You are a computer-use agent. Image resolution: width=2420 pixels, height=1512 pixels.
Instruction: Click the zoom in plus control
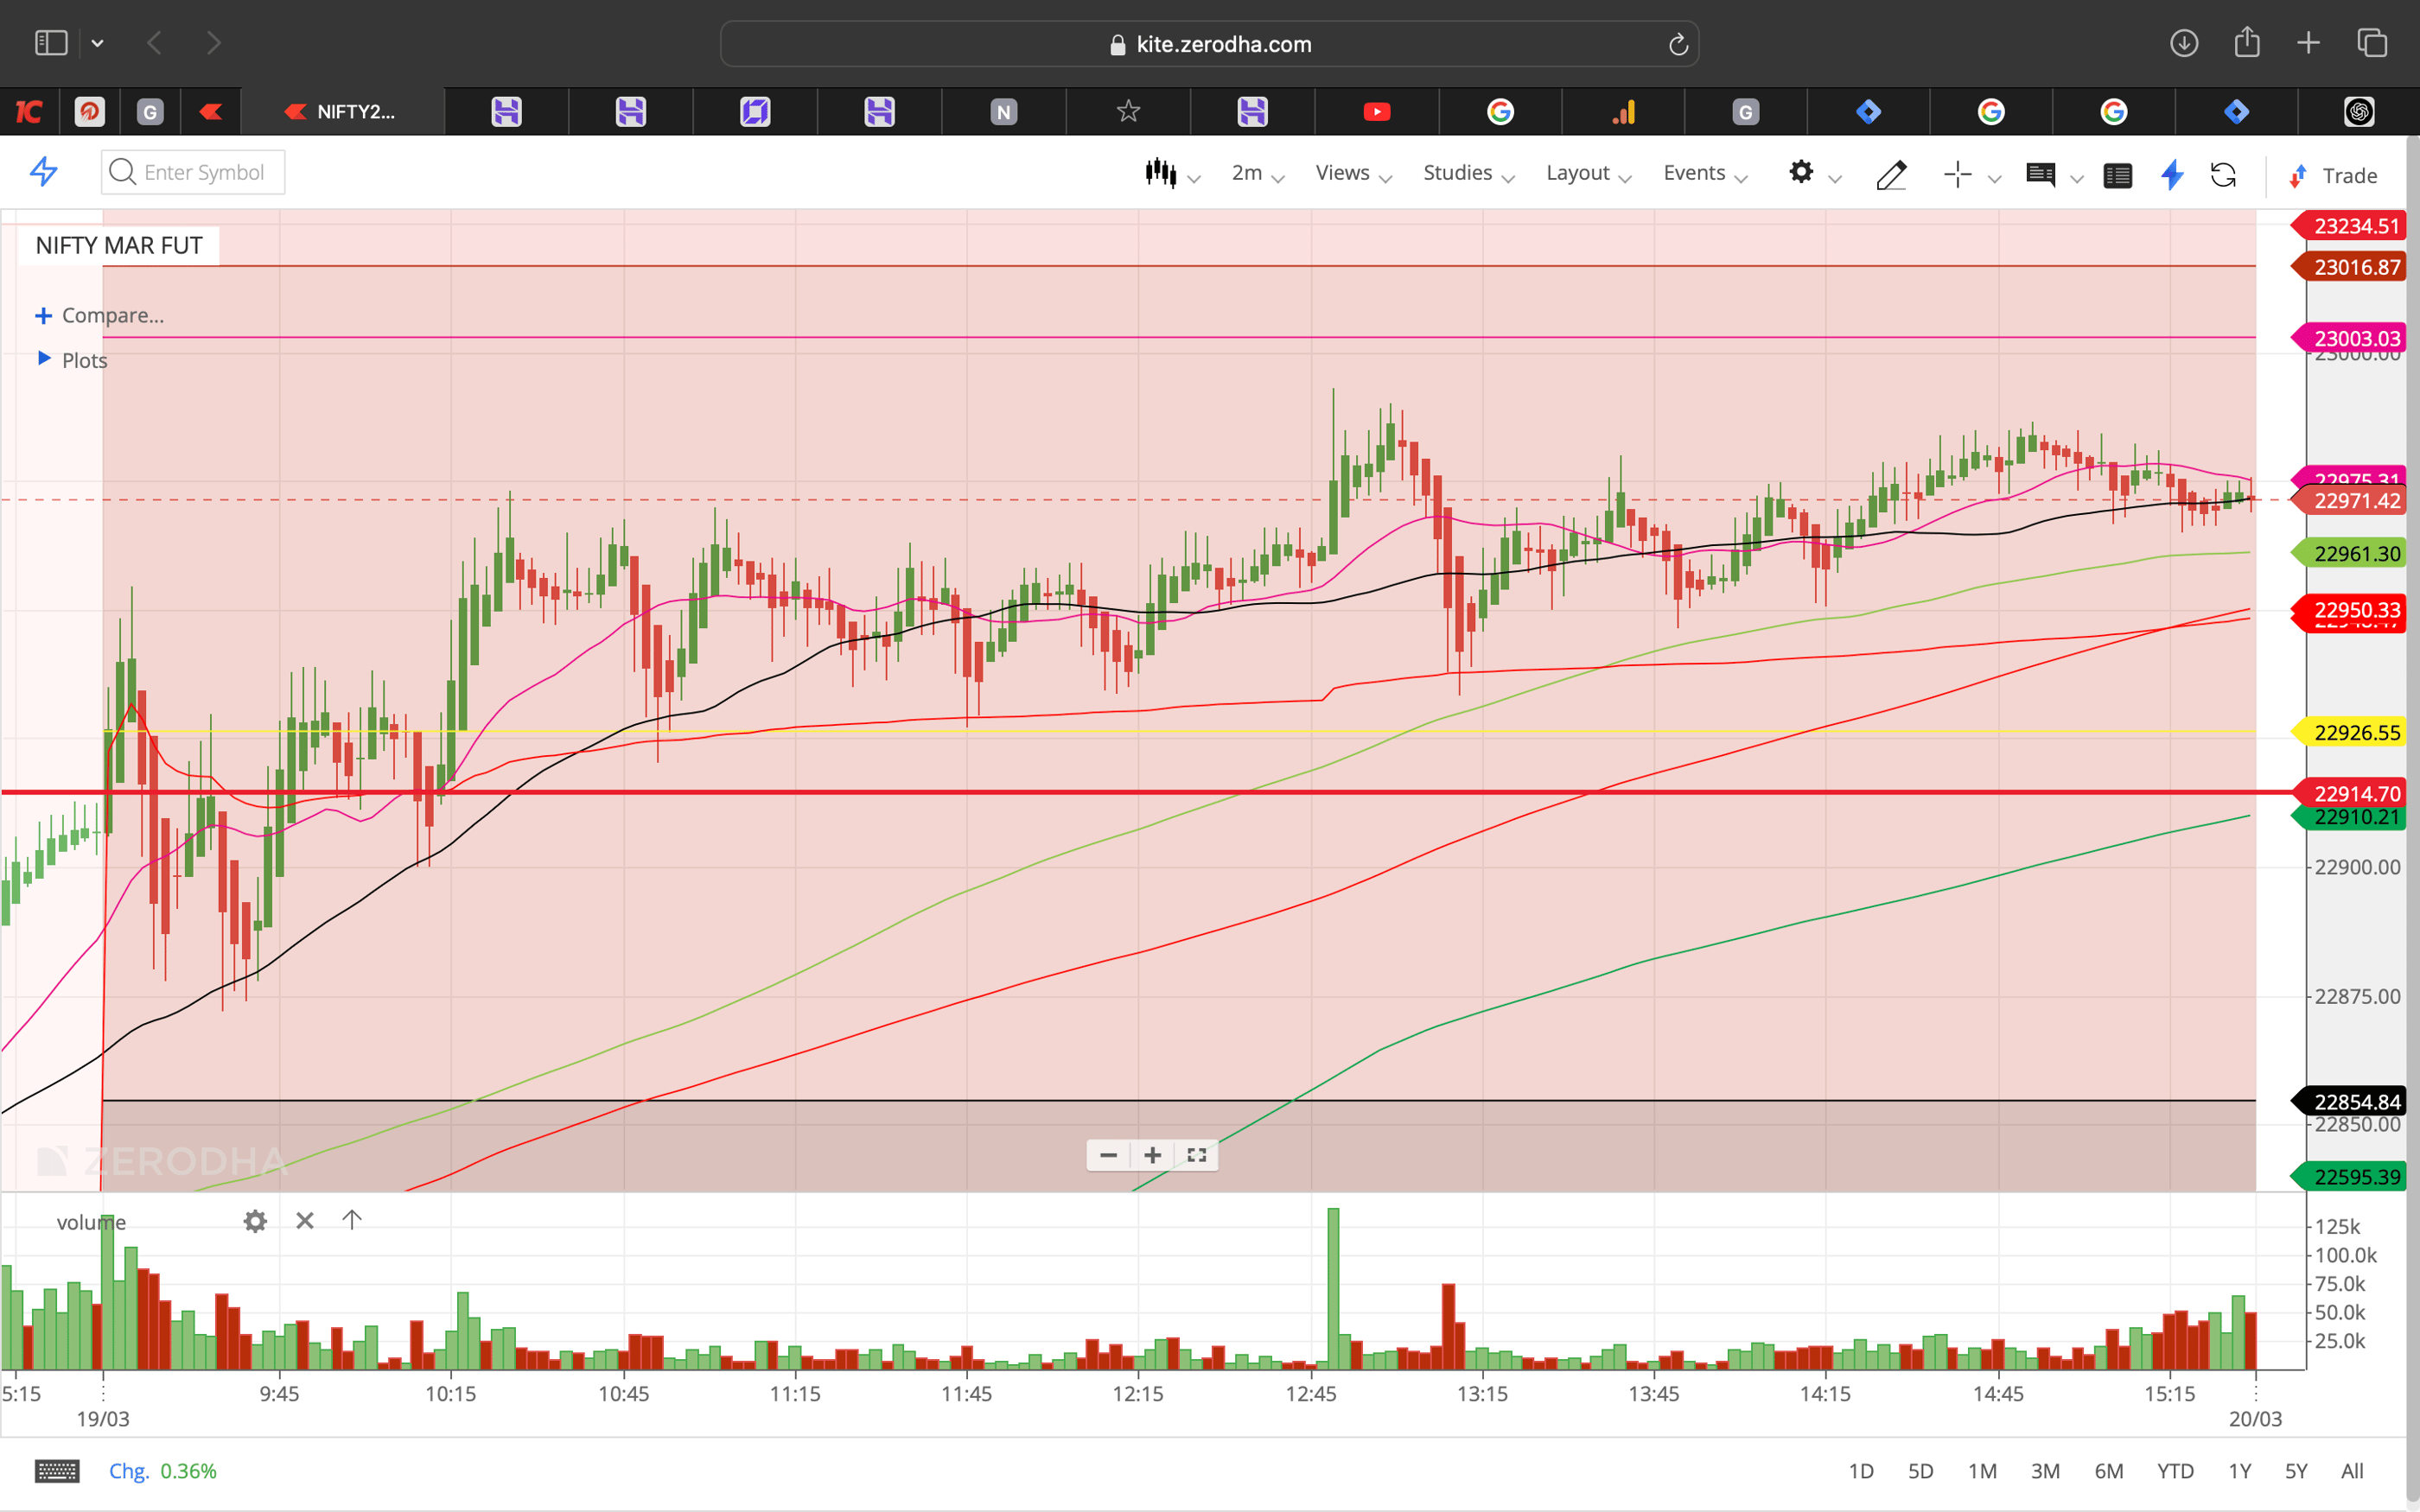[1152, 1155]
